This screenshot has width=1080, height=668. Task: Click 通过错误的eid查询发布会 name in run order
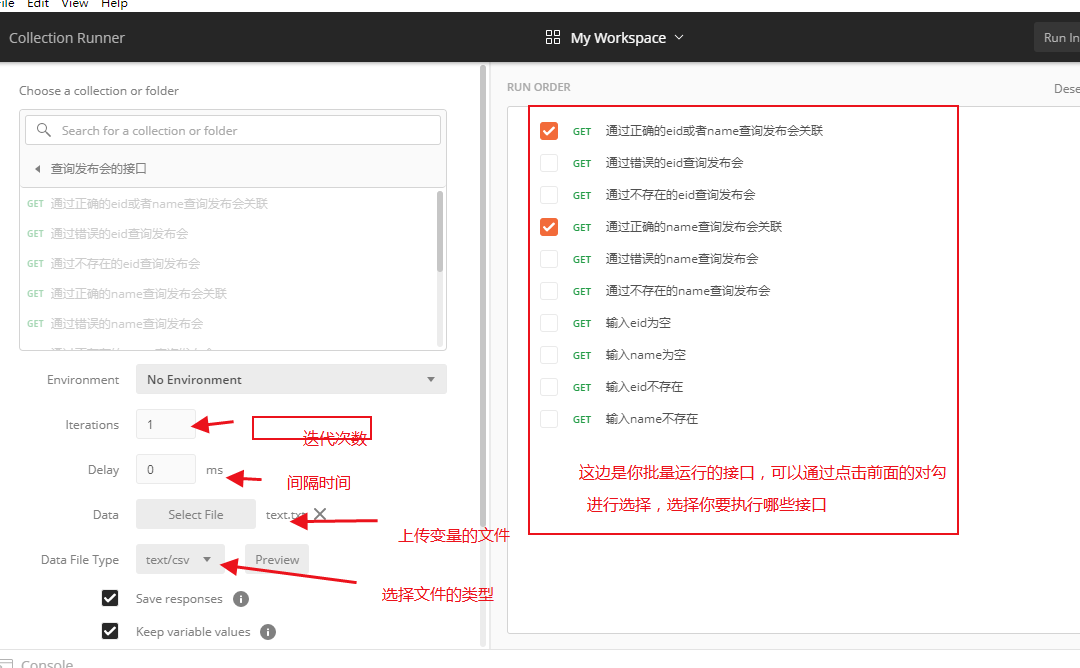[674, 163]
